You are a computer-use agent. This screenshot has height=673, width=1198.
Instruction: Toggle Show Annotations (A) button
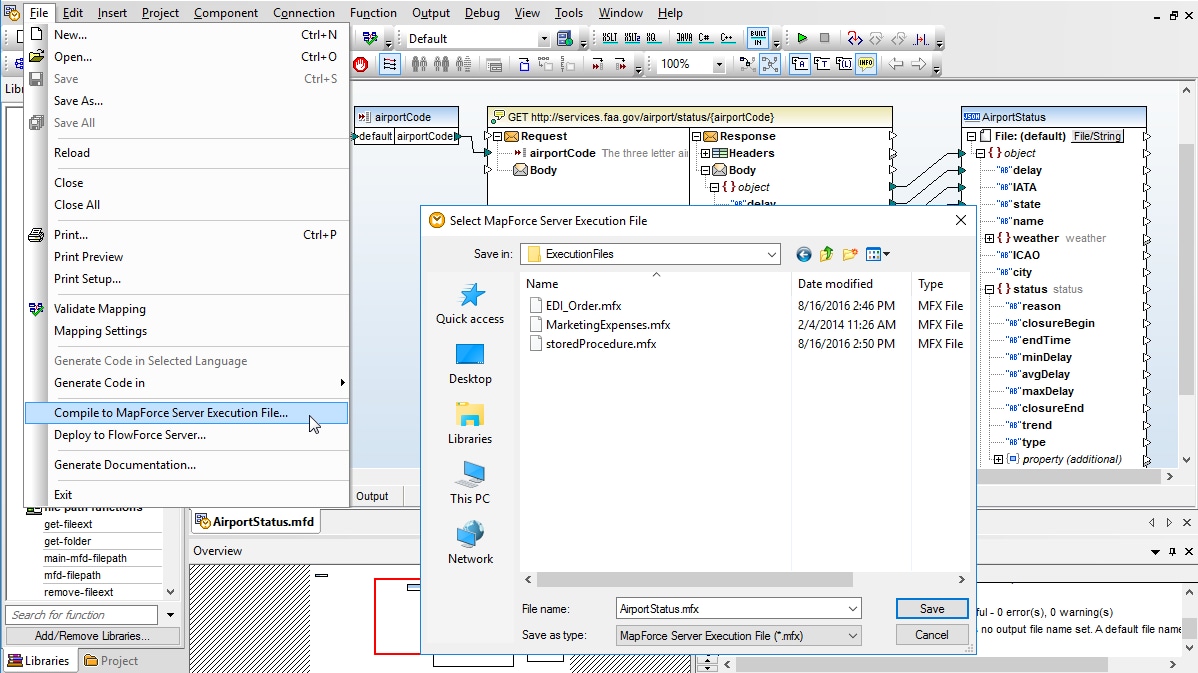[x=799, y=64]
